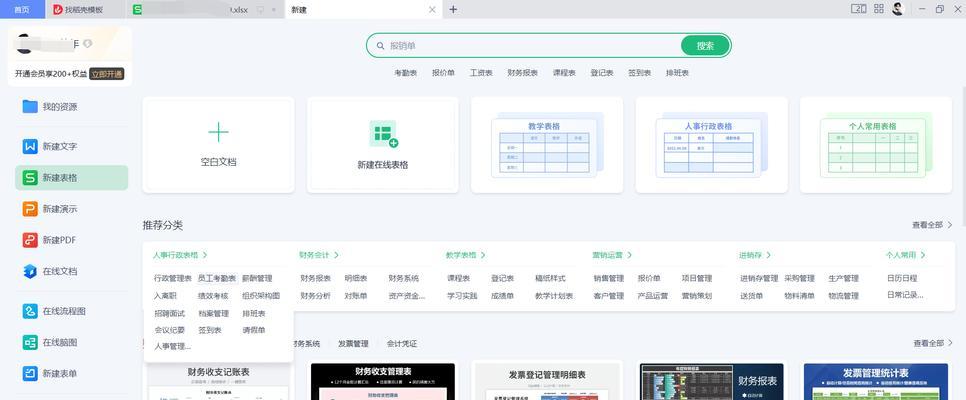Open the 个人常用表格 template card
This screenshot has width=966, height=400.
pos(875,145)
